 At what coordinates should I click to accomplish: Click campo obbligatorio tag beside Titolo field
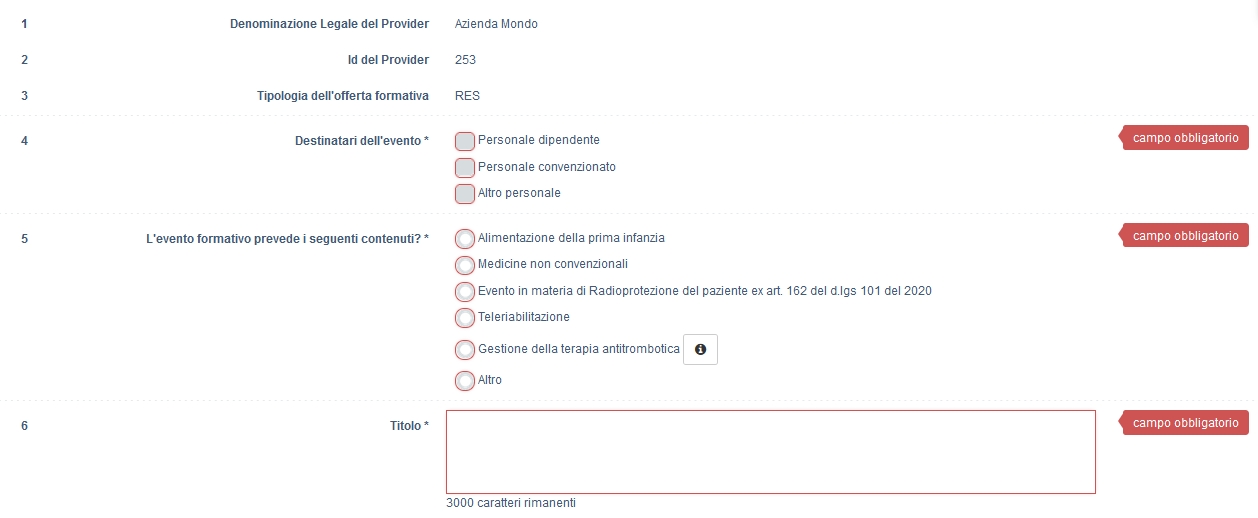coord(1185,423)
